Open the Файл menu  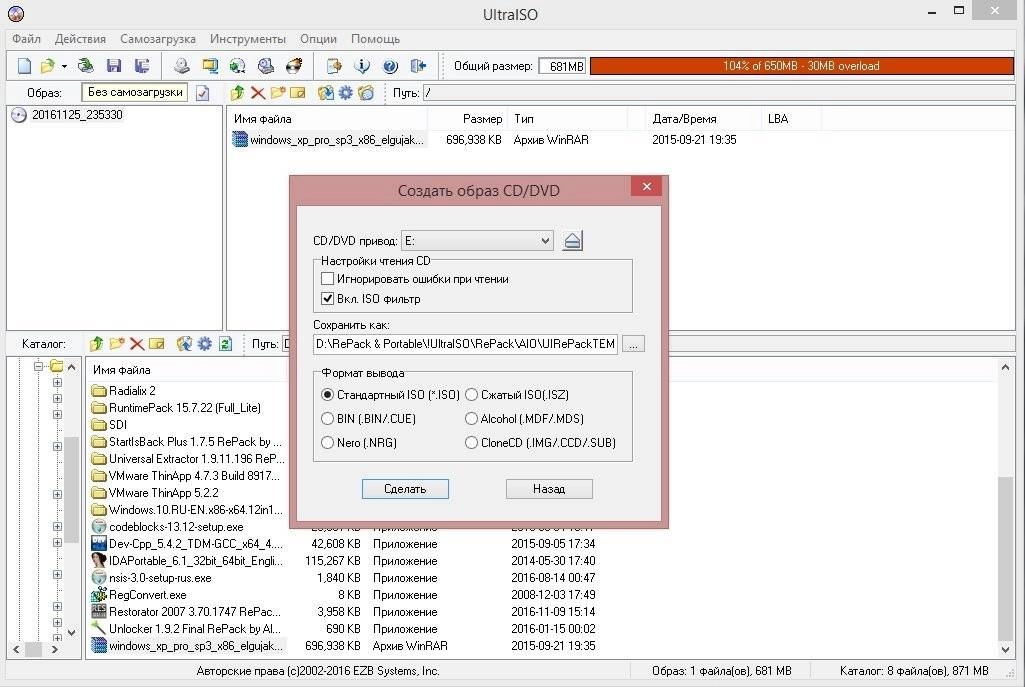tap(26, 39)
